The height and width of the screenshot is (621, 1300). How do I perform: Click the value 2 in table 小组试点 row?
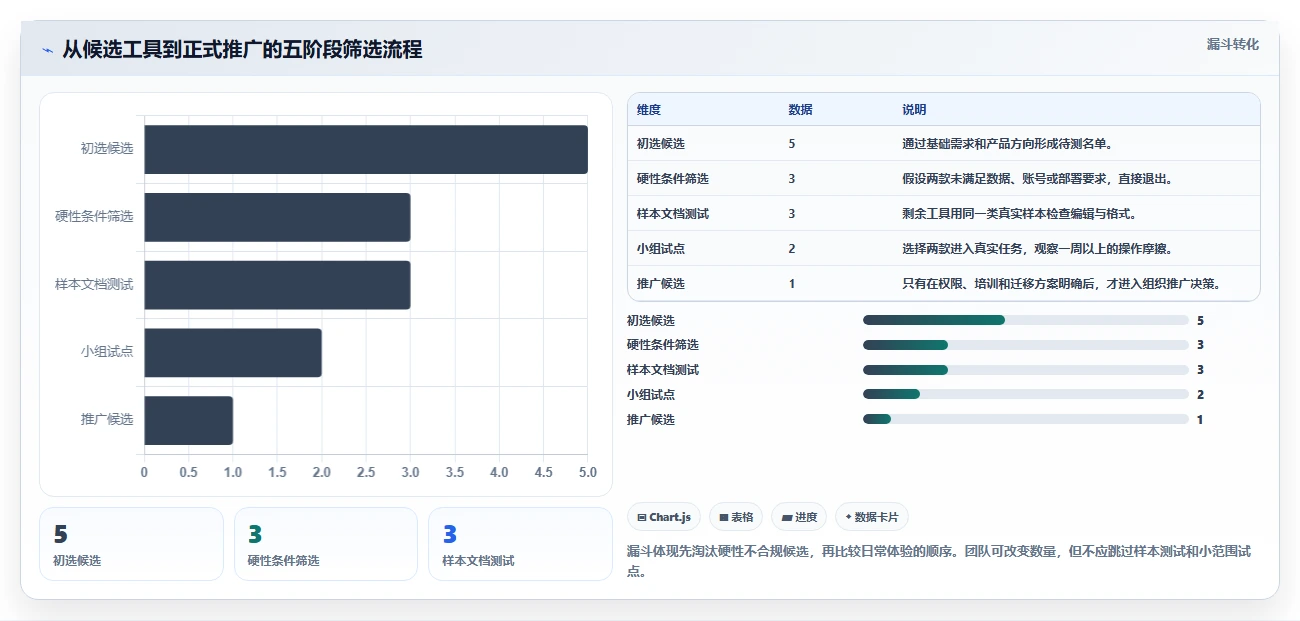(792, 249)
